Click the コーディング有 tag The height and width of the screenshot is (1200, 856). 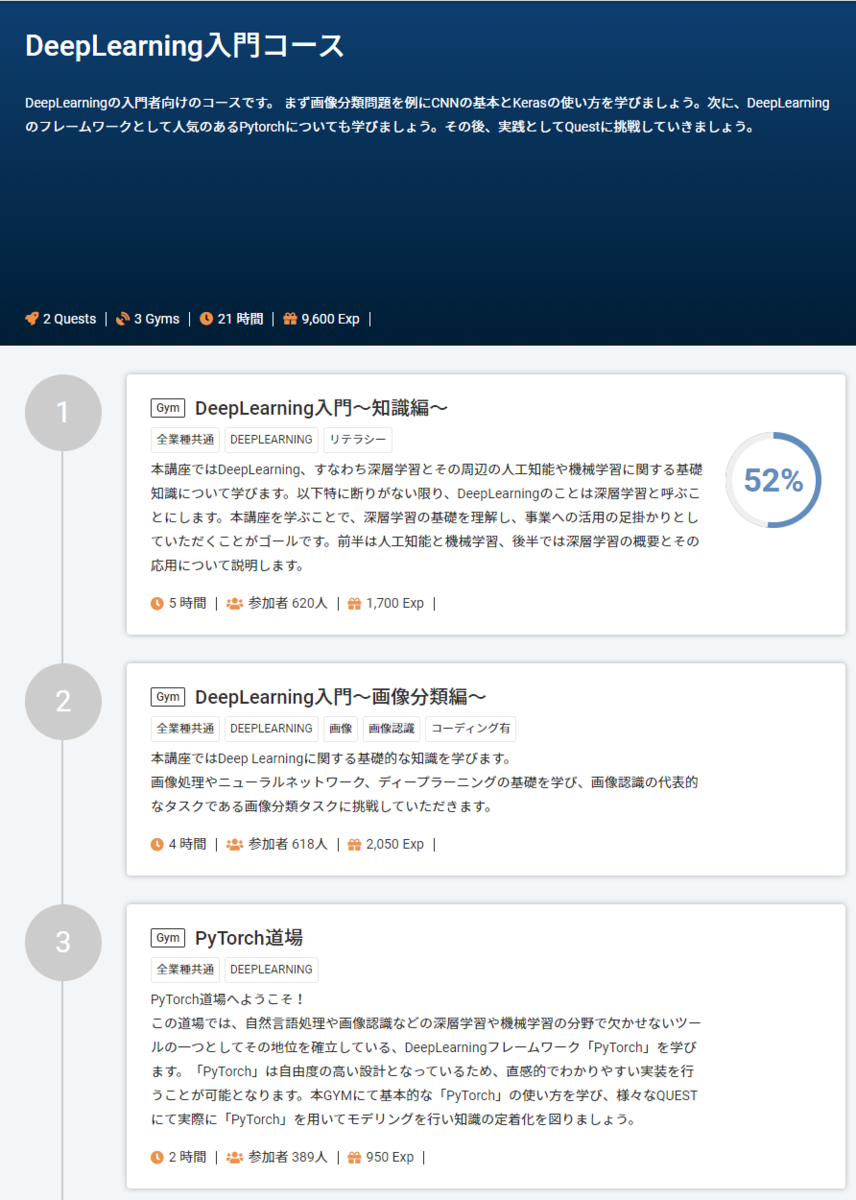click(x=472, y=728)
